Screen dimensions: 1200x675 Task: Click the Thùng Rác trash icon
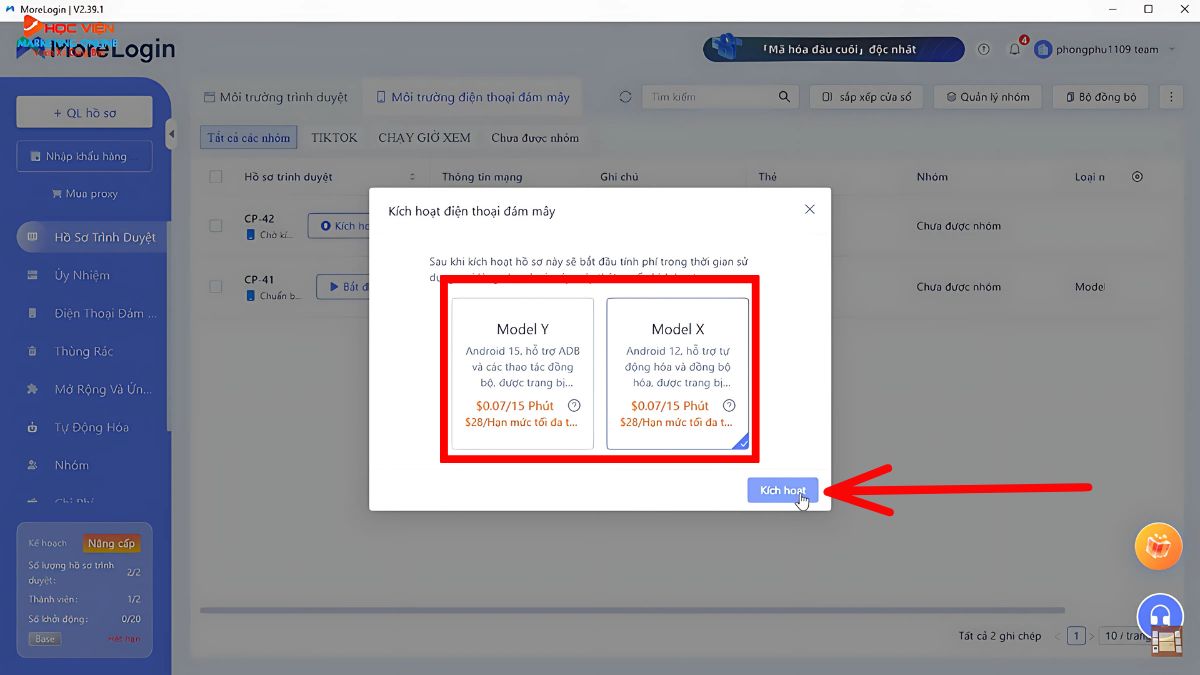coord(33,351)
